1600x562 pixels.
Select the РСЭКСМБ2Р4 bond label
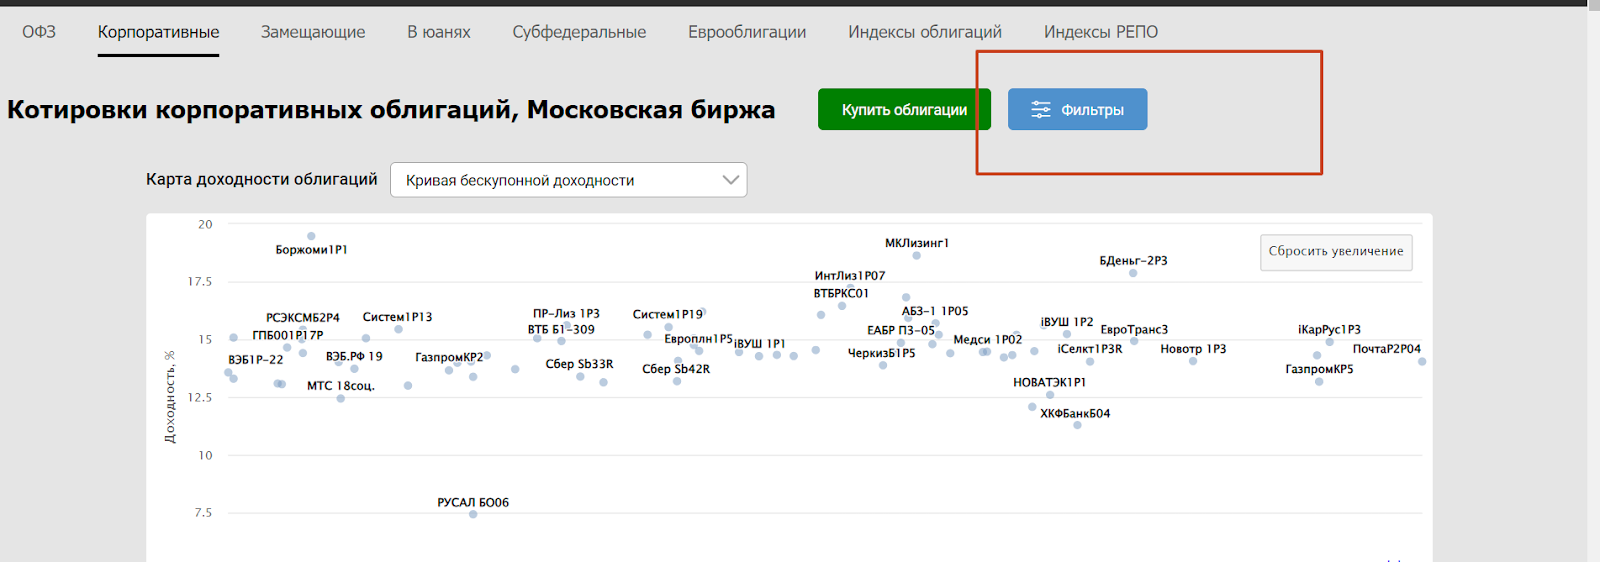[x=302, y=318]
